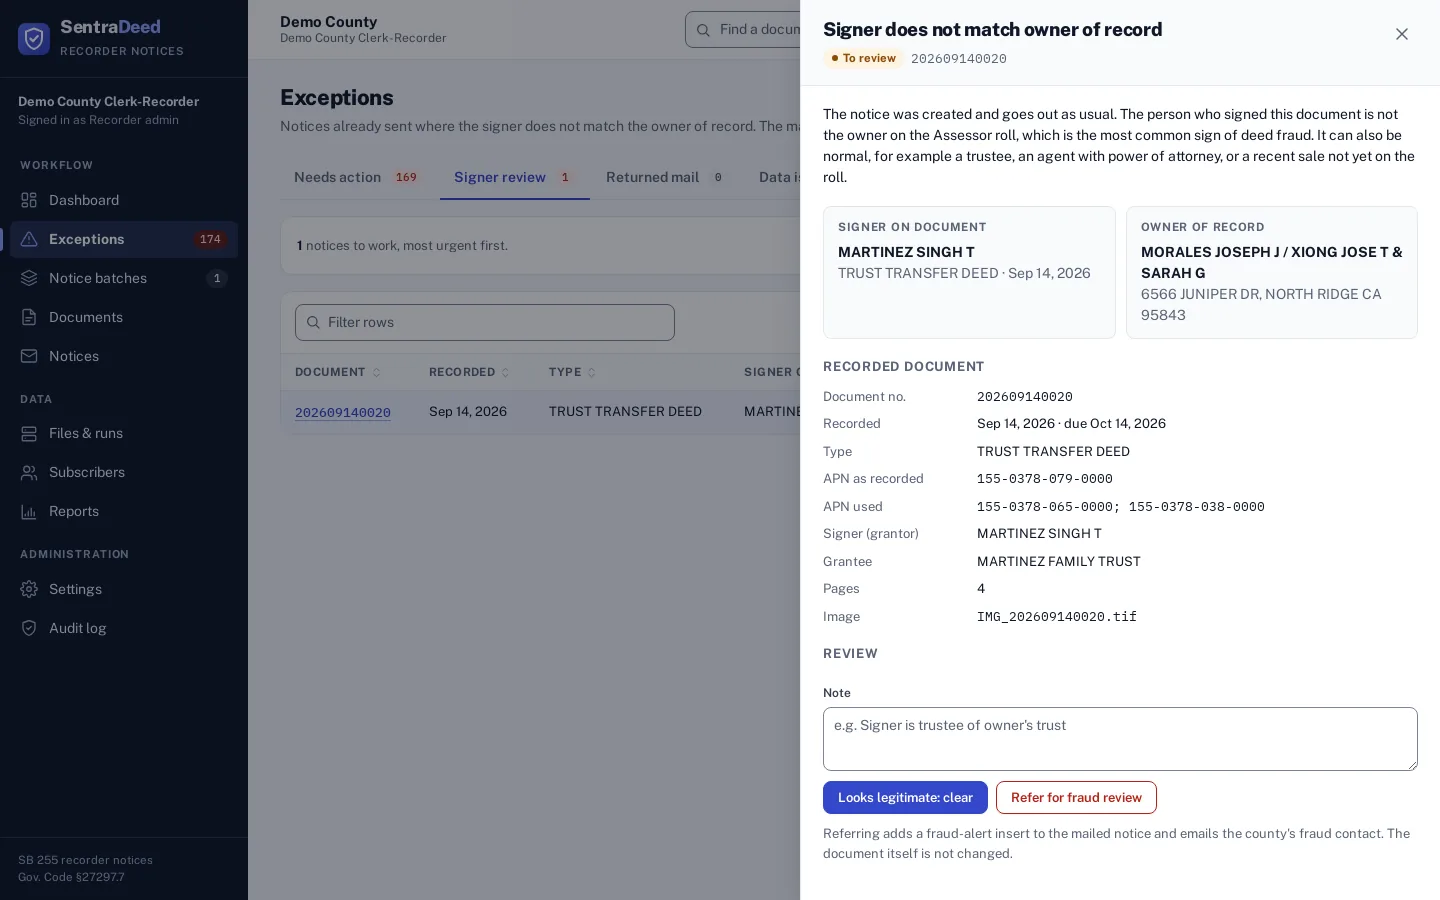
Task: Open the Returned mail tab
Action: coord(666,177)
